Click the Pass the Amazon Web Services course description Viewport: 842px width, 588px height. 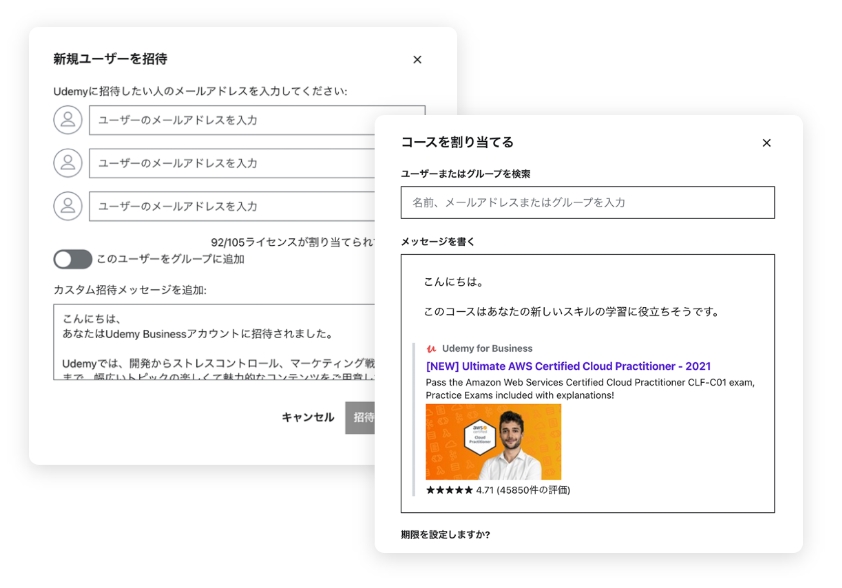590,389
